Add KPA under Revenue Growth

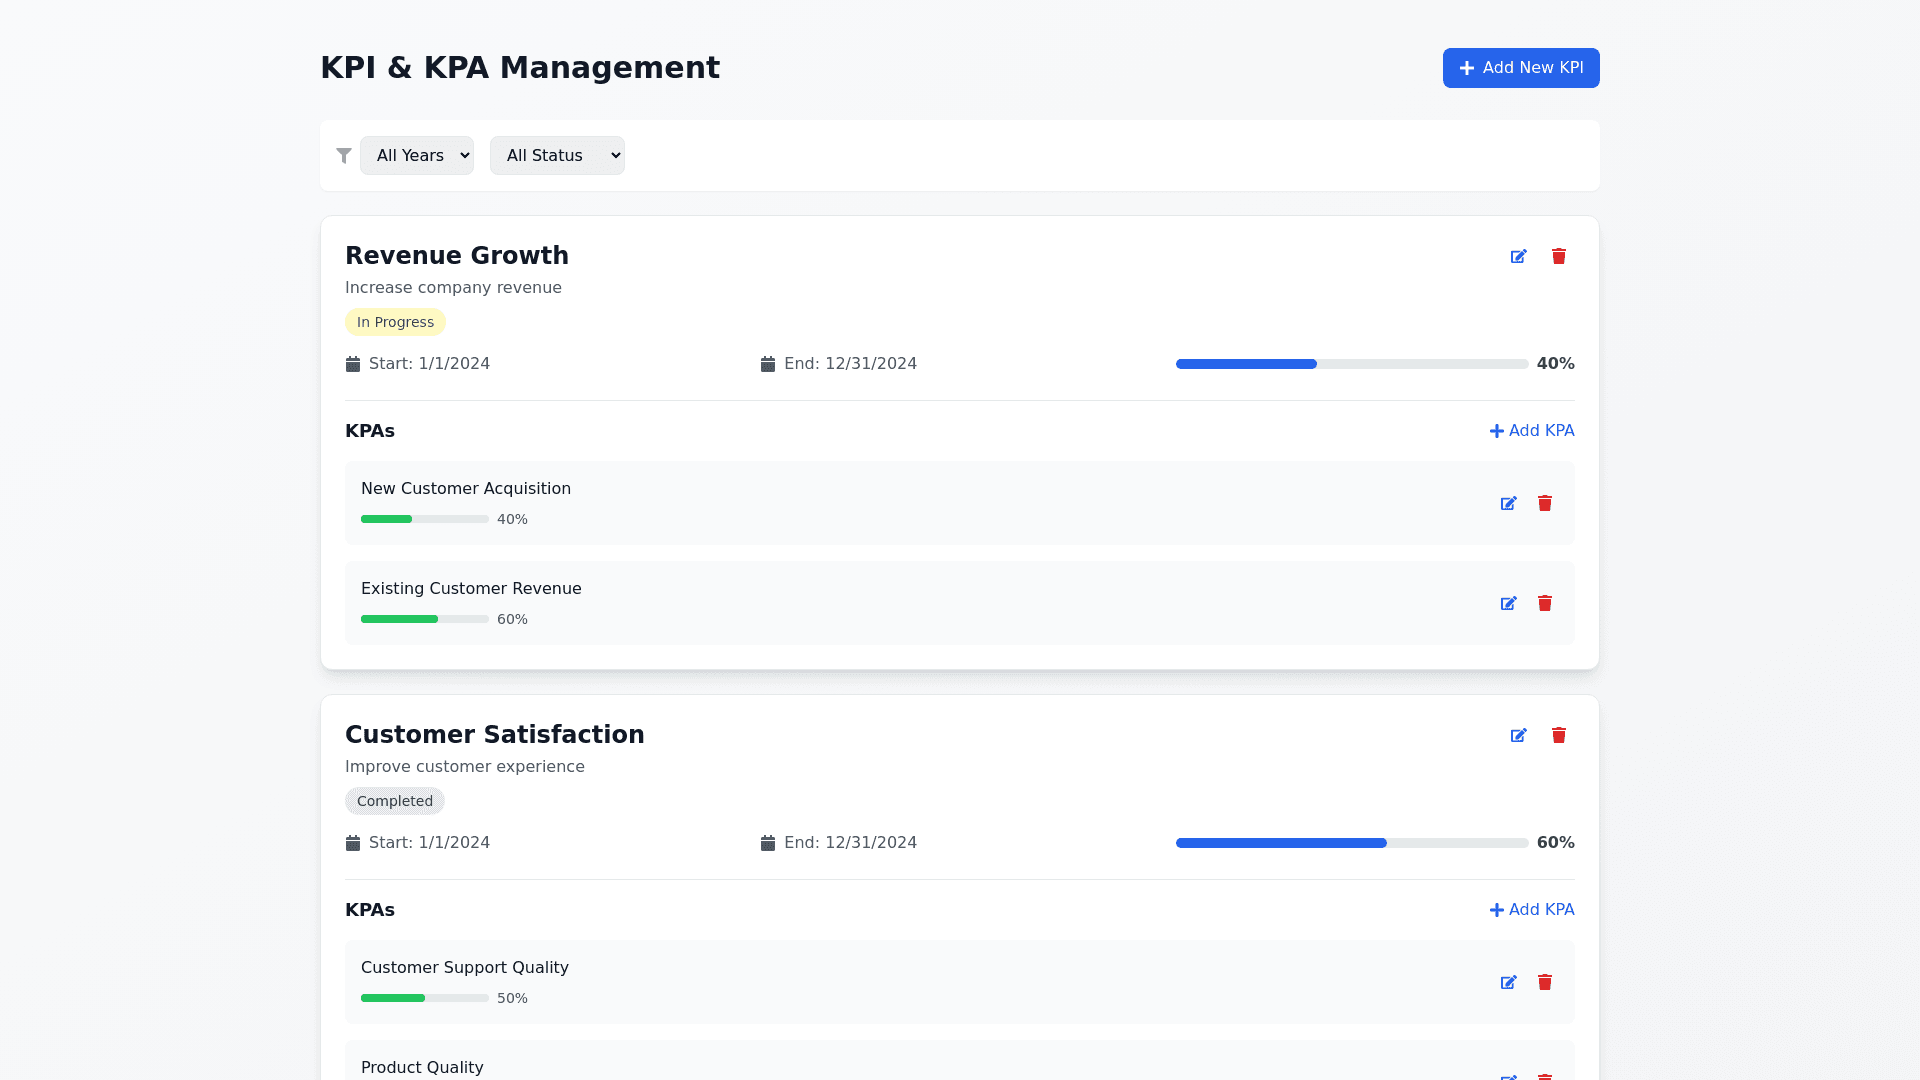coord(1531,431)
